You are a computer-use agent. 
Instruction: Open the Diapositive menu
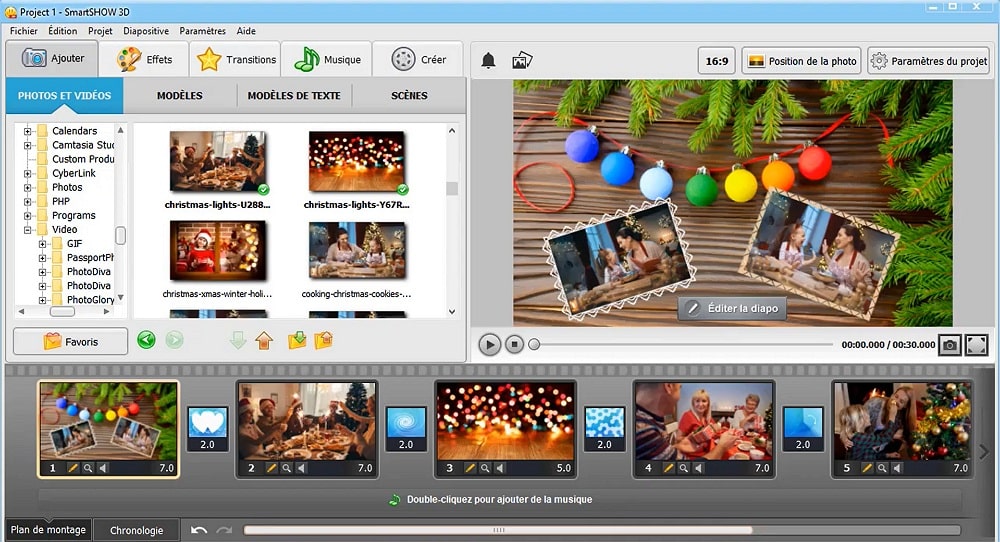[x=146, y=31]
